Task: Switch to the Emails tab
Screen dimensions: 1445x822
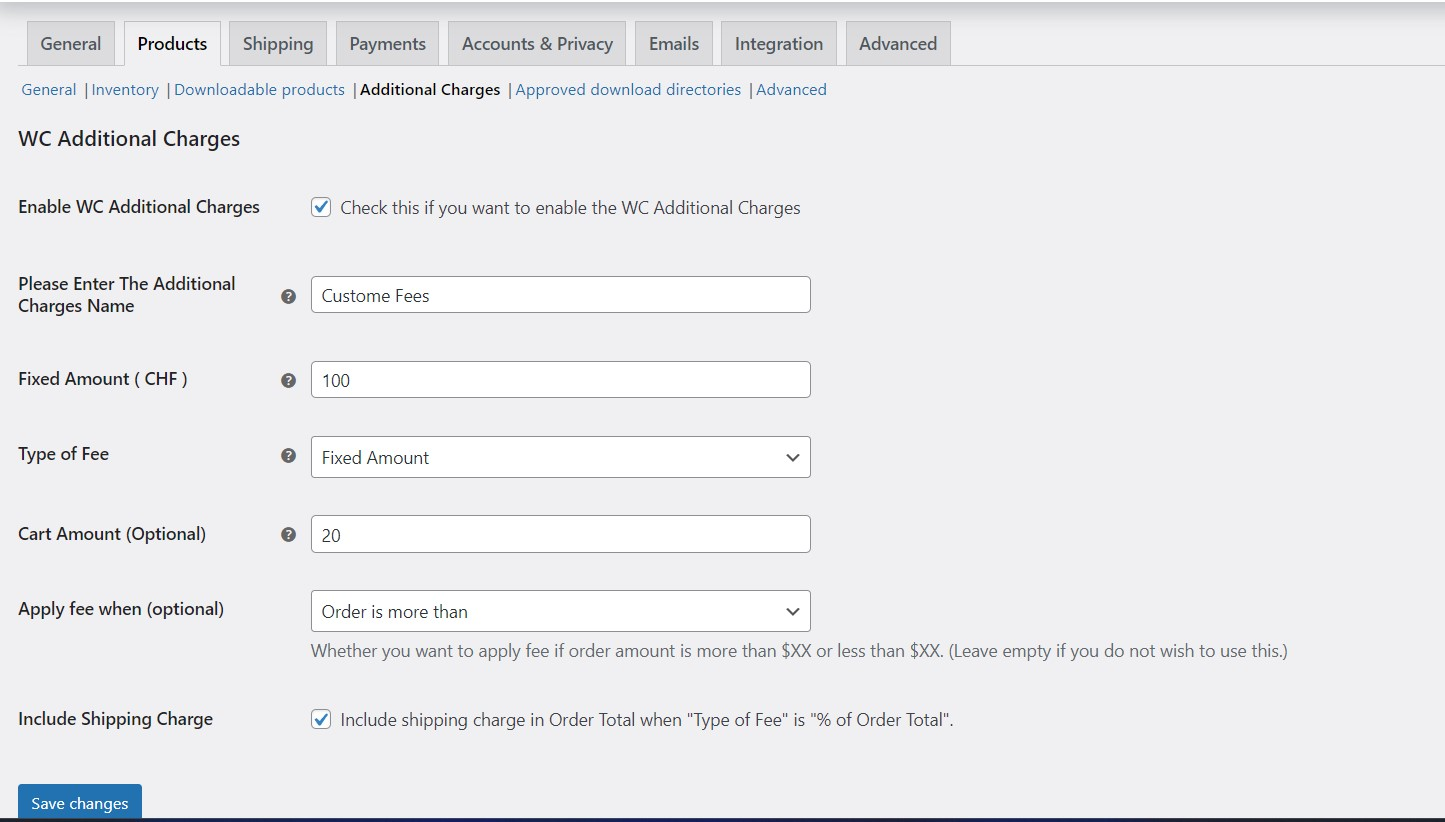Action: (674, 43)
